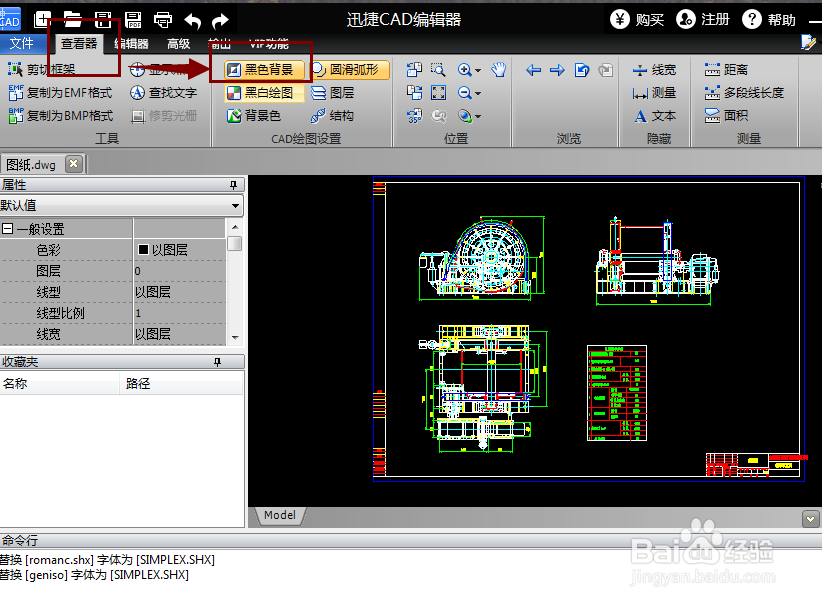
Task: Open the zoom in dropdown arrow
Action: point(478,70)
